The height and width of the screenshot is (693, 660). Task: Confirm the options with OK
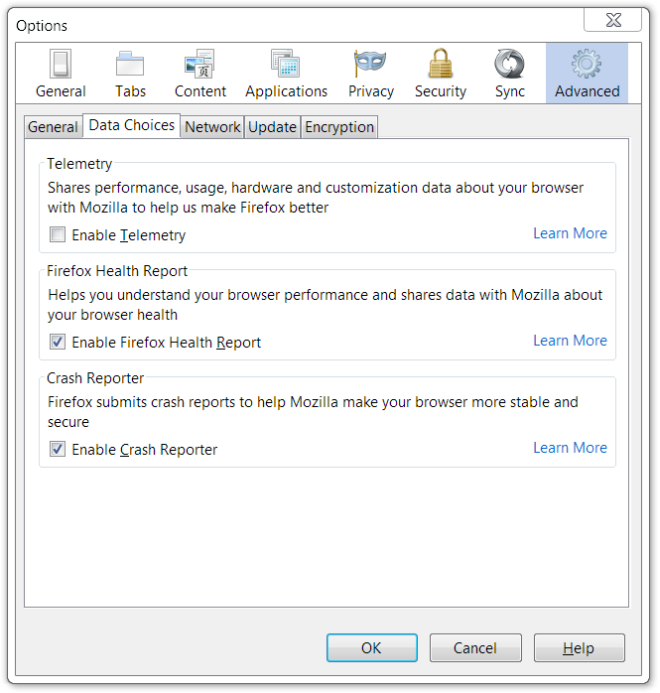click(x=372, y=648)
